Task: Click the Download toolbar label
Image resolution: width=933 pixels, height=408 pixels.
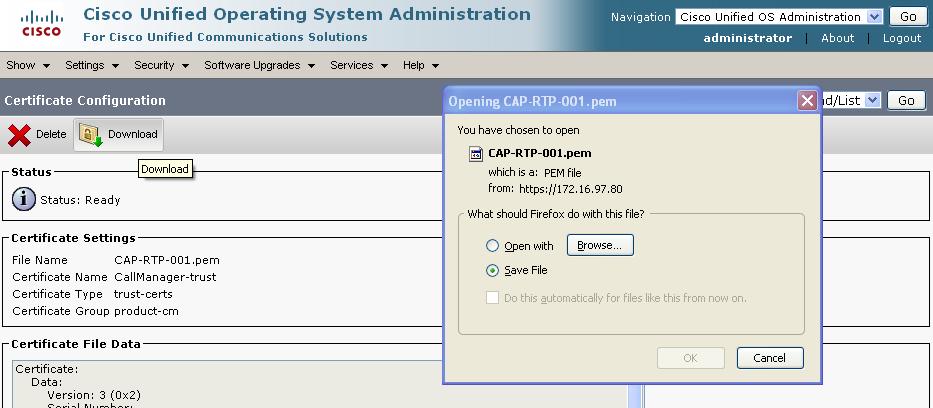Action: (133, 134)
